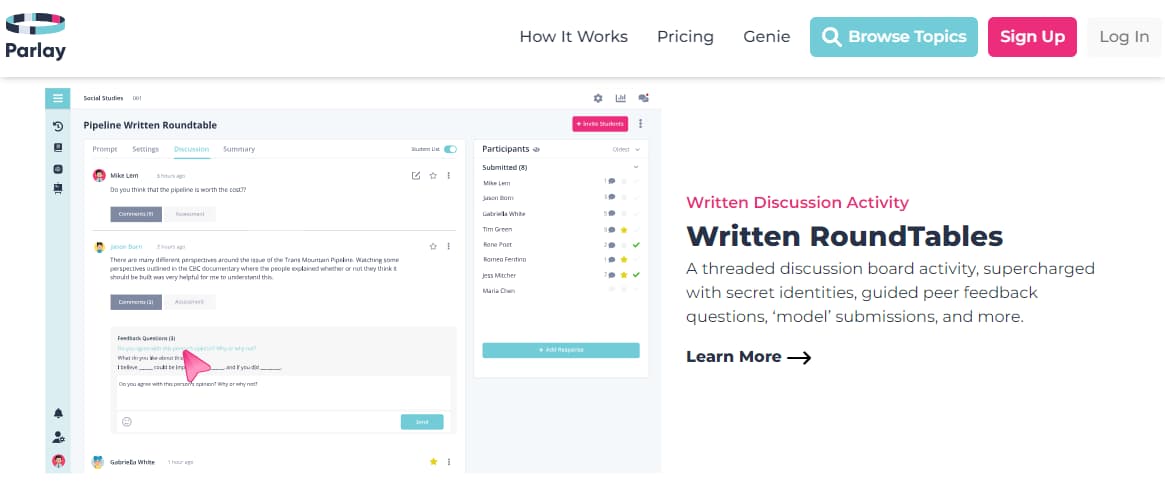Open the options menu on Mike Lem's post

448,175
